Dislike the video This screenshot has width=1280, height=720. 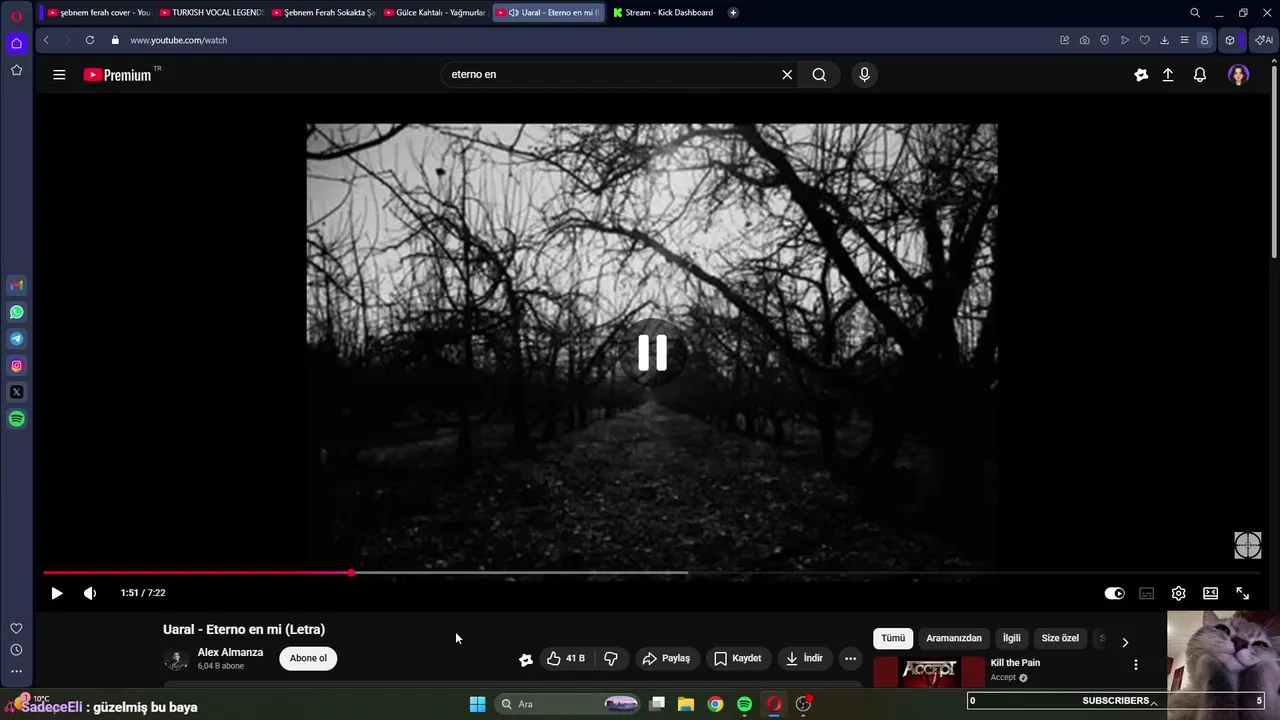click(x=611, y=658)
